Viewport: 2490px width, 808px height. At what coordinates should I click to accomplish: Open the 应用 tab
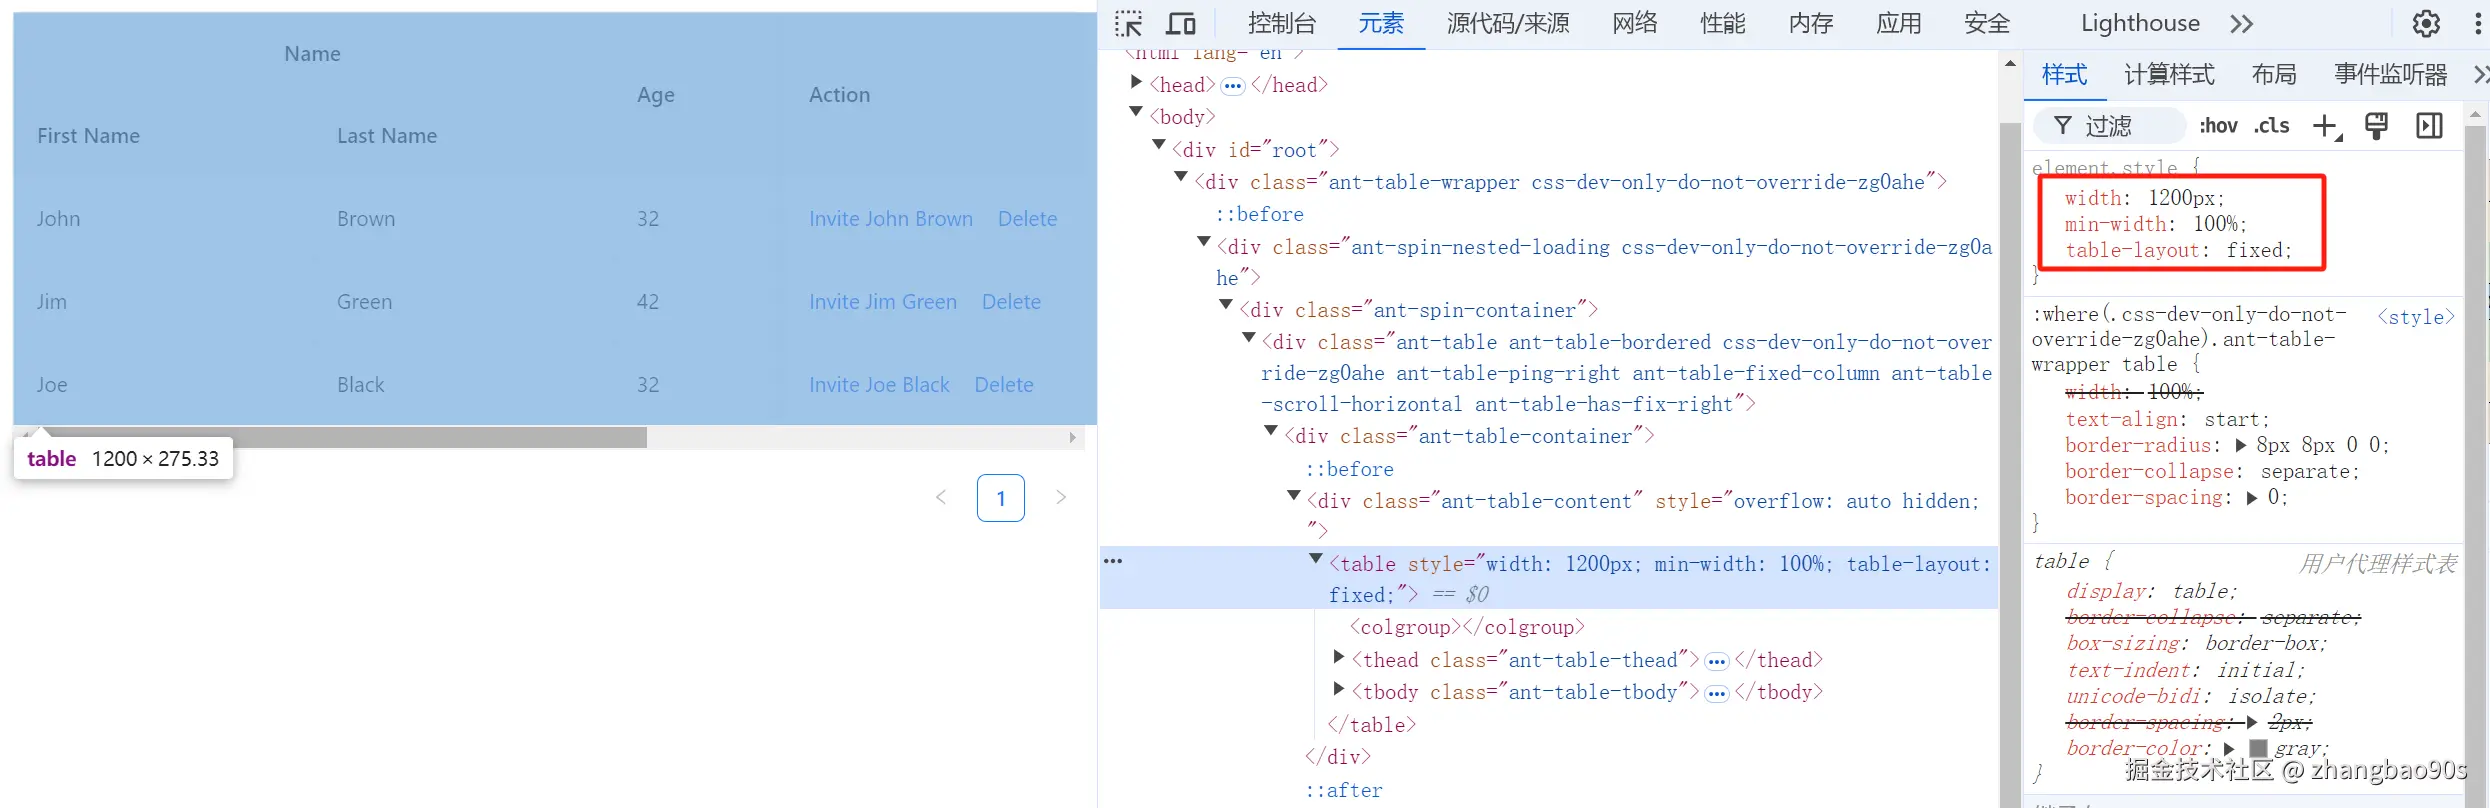coord(1899,24)
